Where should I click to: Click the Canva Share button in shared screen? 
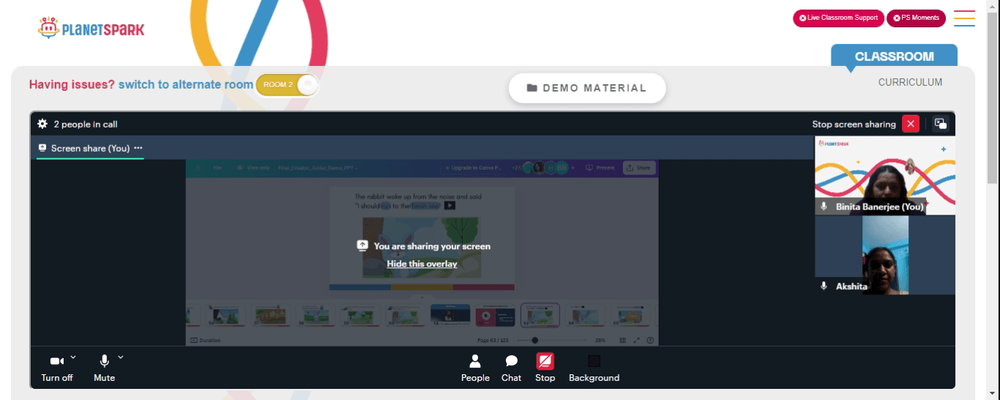click(638, 168)
